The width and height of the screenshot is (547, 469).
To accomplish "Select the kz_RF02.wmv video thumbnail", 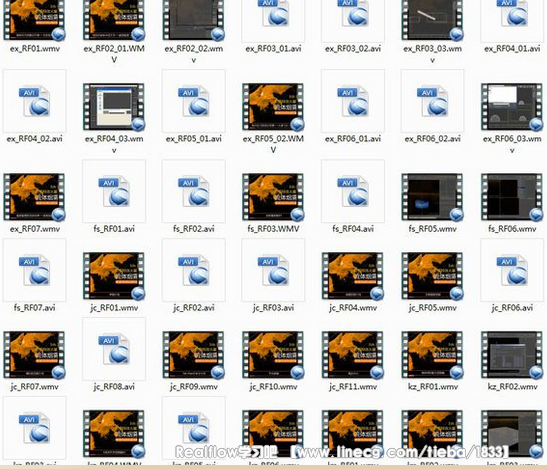I will tap(512, 355).
